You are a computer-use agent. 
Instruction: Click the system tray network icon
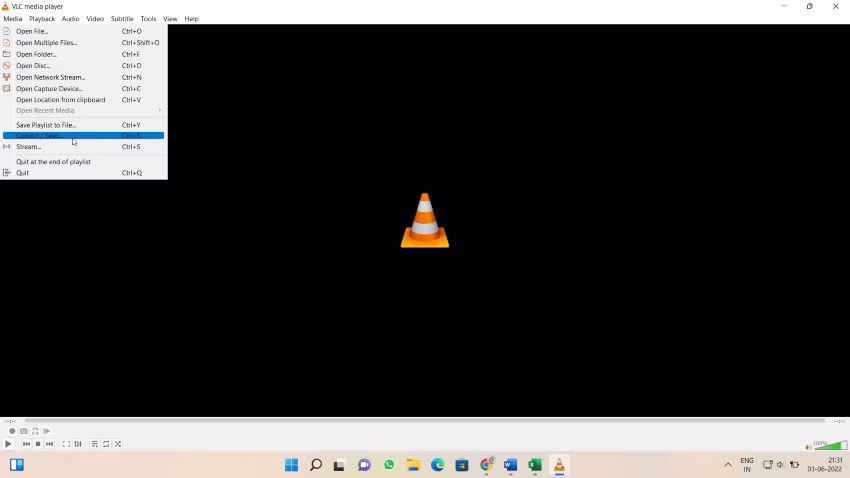(768, 465)
